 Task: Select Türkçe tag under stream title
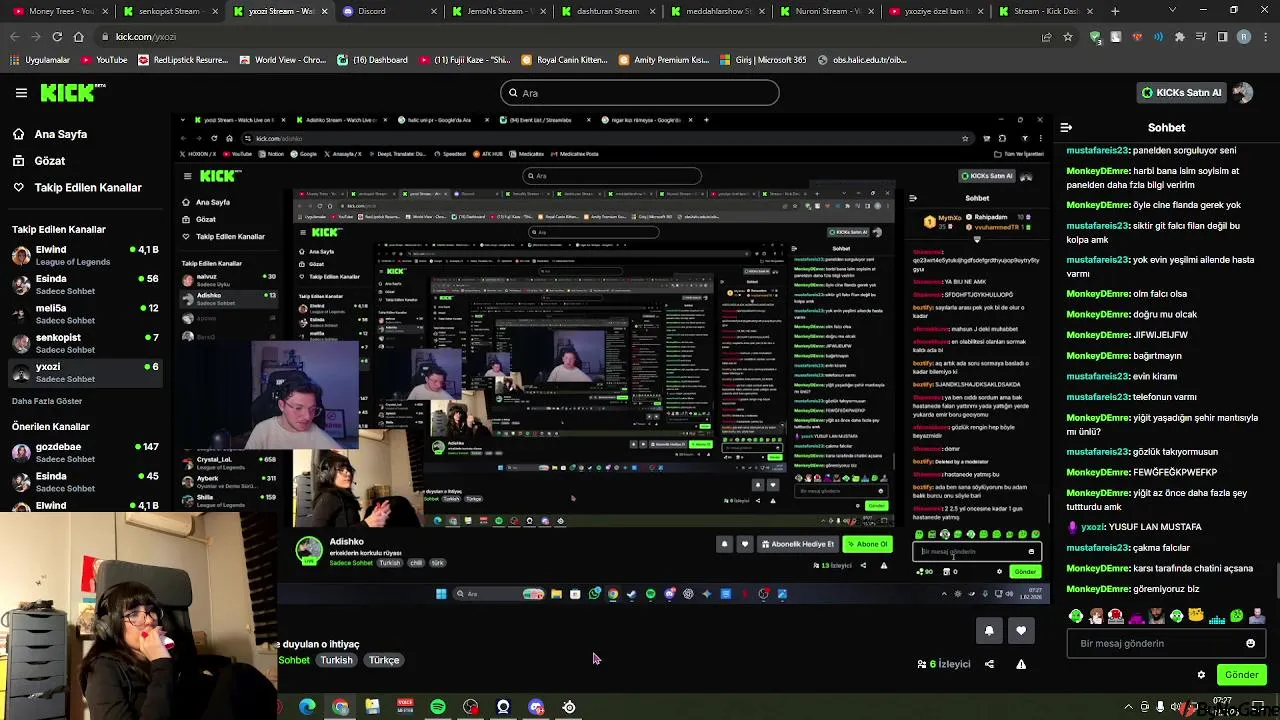tap(384, 660)
